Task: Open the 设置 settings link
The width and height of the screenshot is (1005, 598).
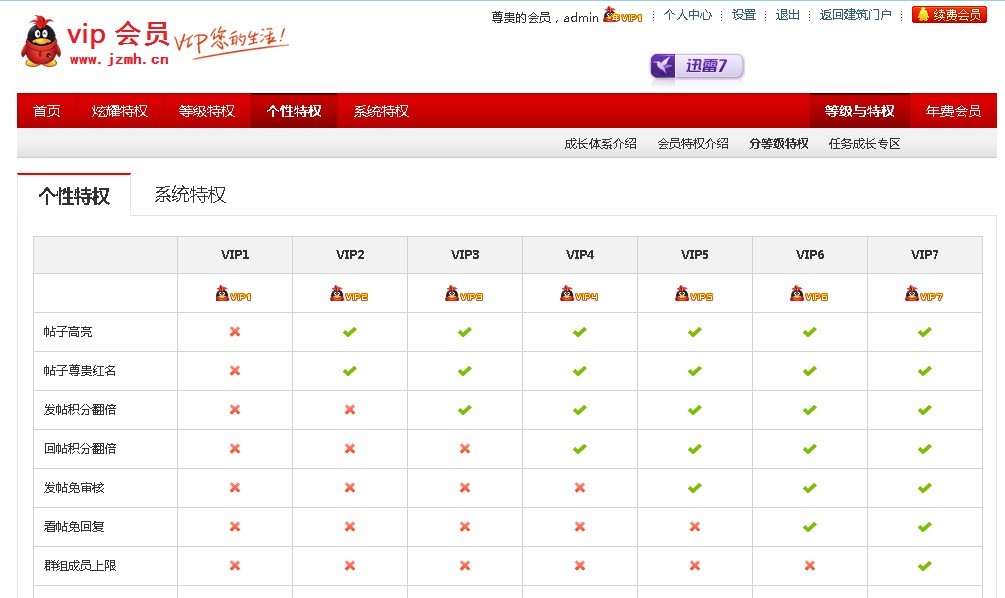Action: [x=744, y=15]
